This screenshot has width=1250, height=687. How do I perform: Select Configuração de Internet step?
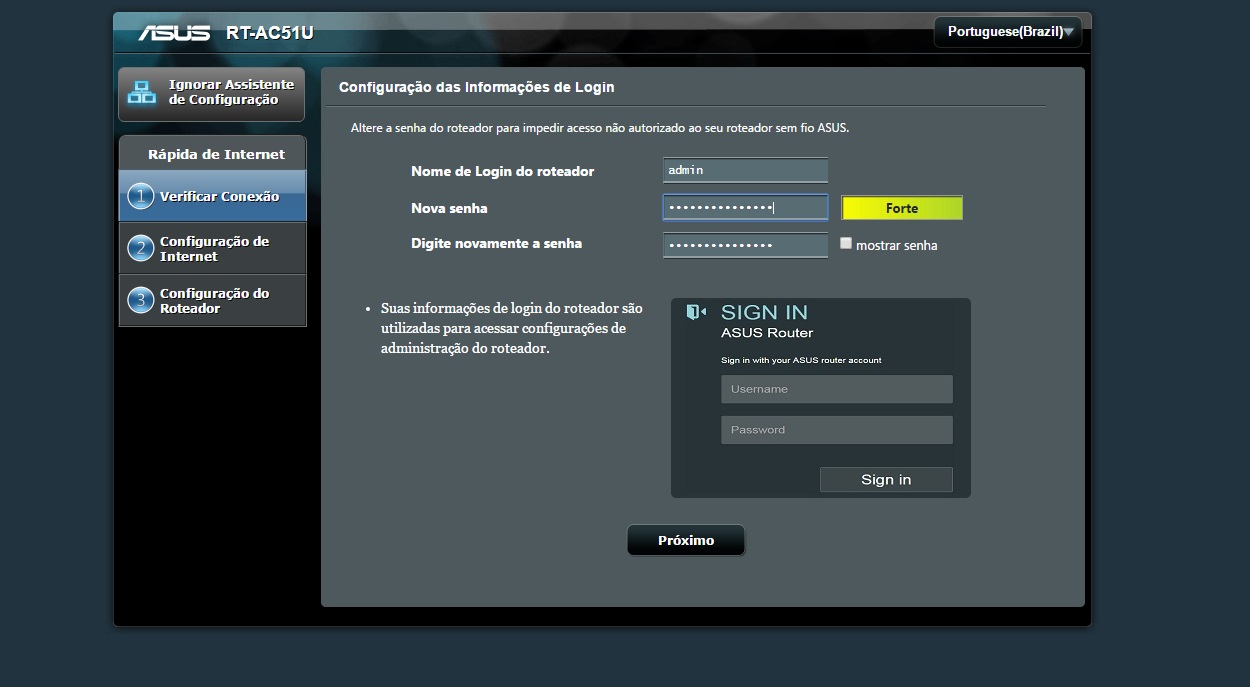(214, 248)
